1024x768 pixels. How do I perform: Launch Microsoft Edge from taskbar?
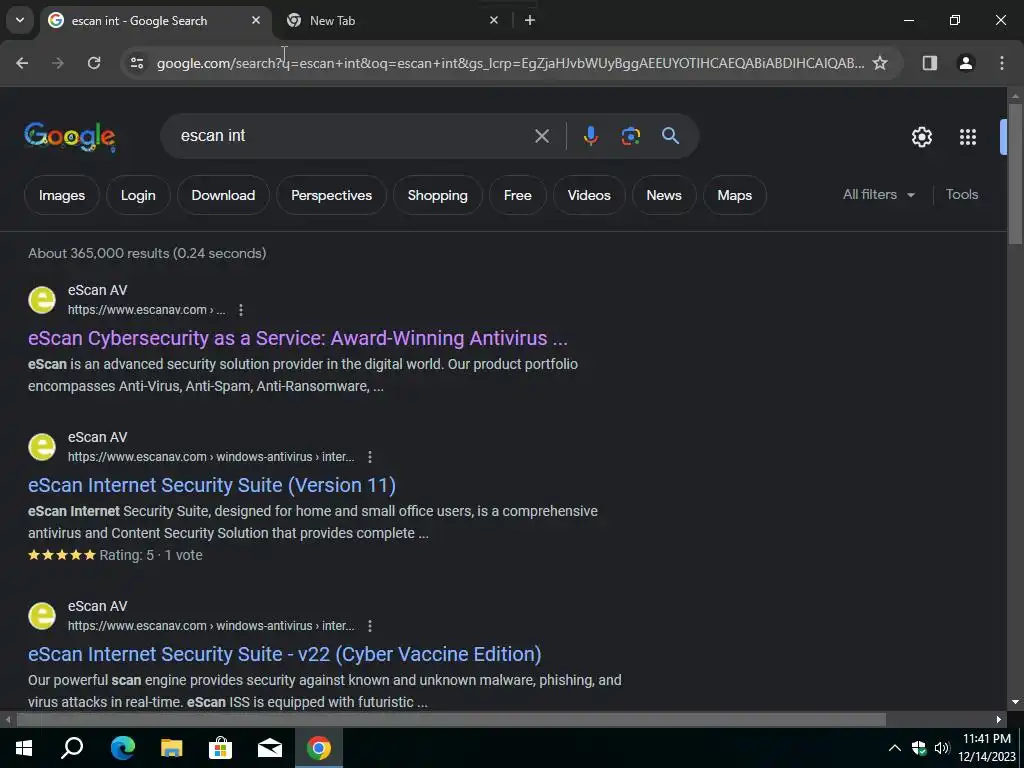coord(122,748)
